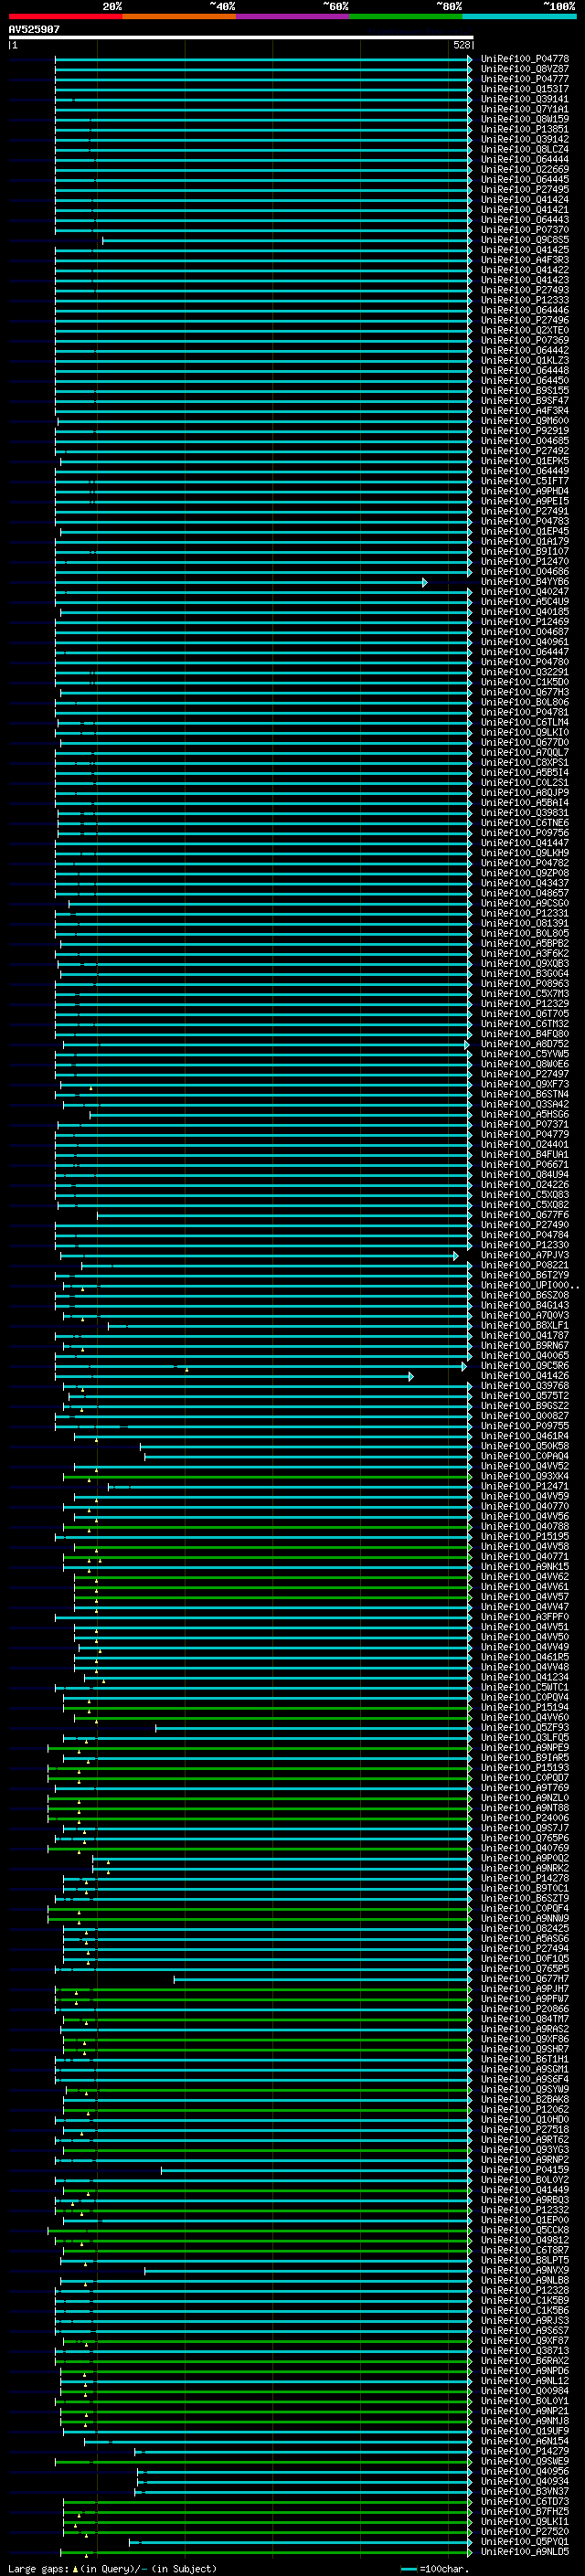
Task: Select hit label UniRef100_Q50K58
Action: pyautogui.click(x=524, y=1446)
